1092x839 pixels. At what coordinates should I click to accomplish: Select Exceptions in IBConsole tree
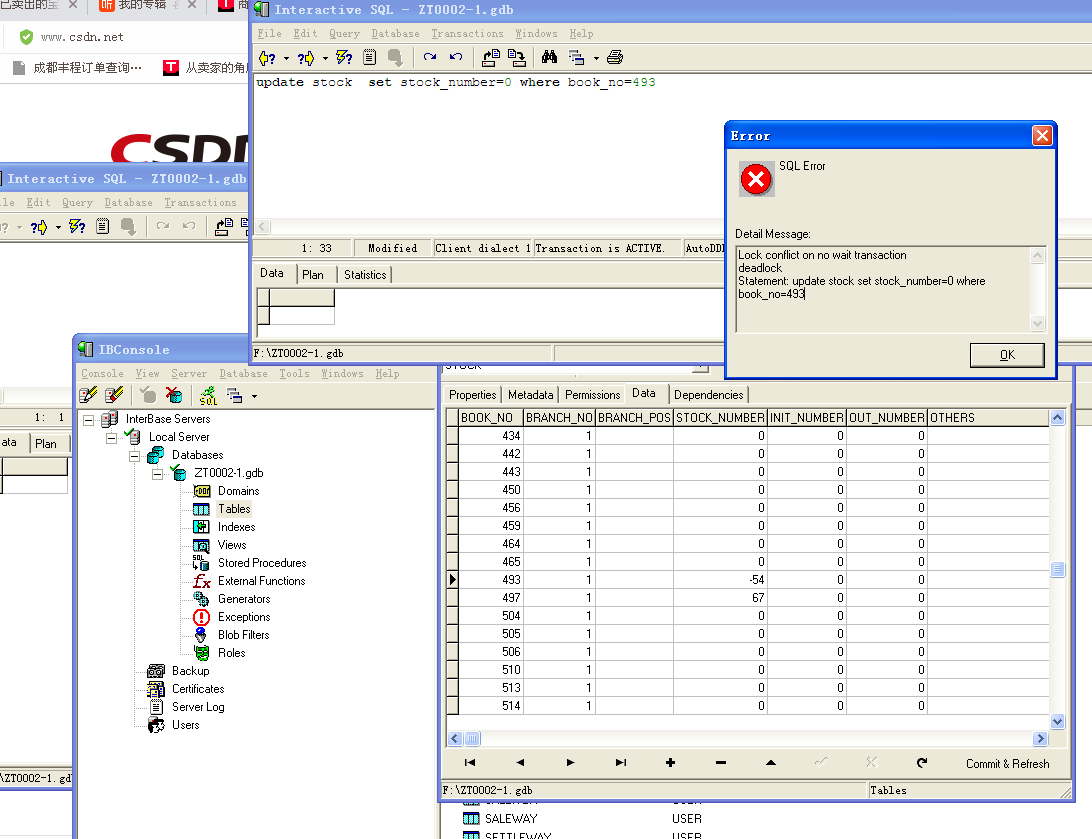[x=244, y=618]
